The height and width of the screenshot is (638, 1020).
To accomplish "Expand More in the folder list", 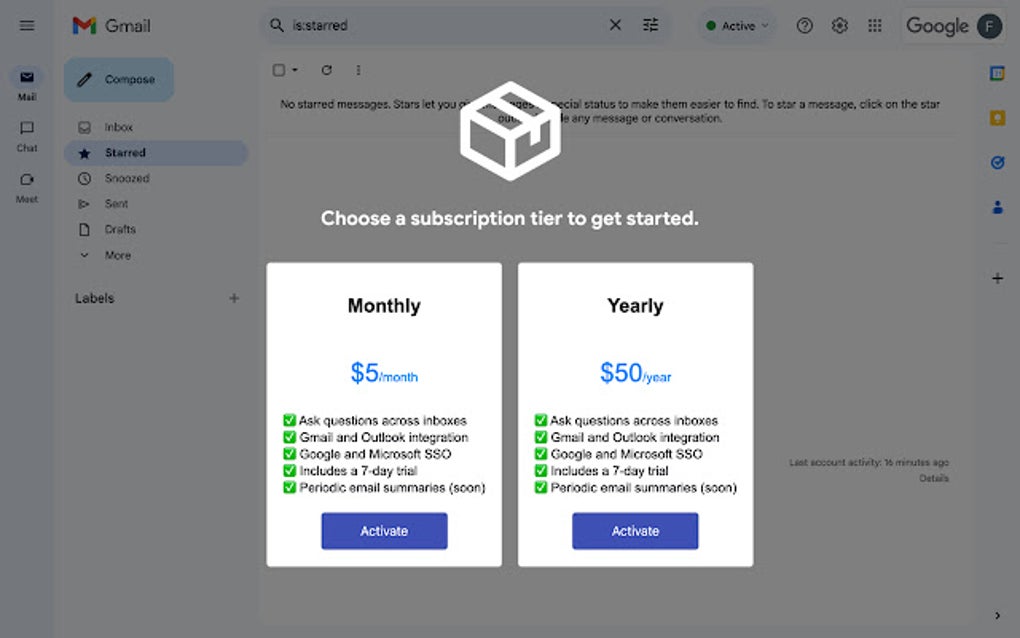I will click(117, 255).
